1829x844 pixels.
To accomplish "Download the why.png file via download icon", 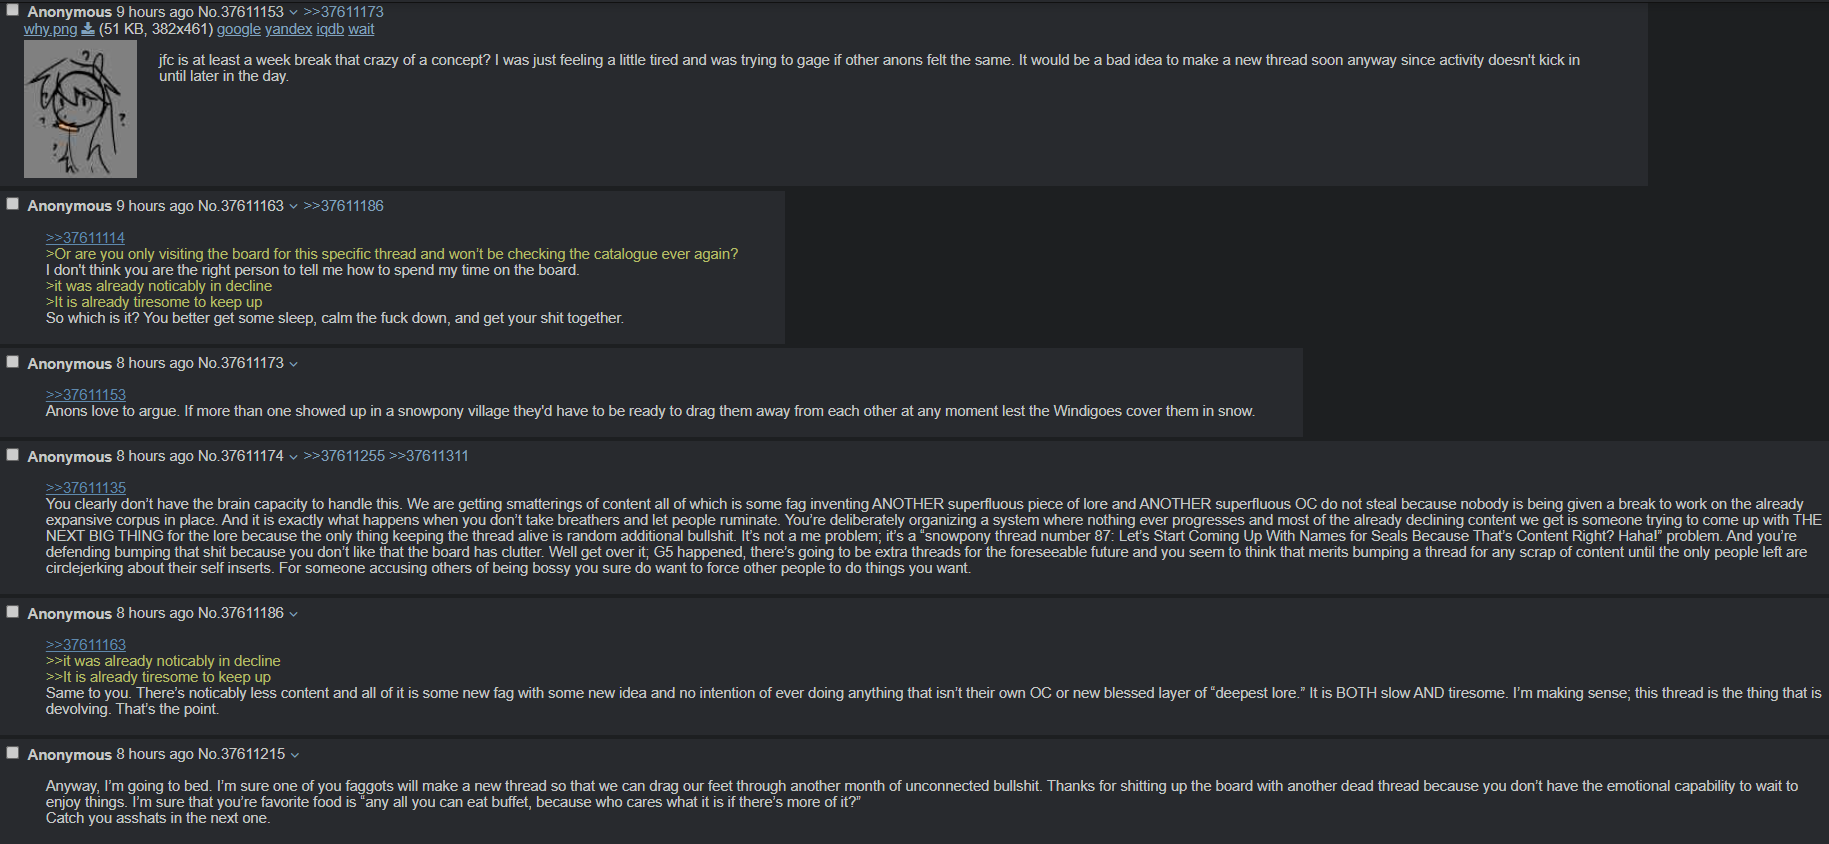I will click(x=88, y=29).
